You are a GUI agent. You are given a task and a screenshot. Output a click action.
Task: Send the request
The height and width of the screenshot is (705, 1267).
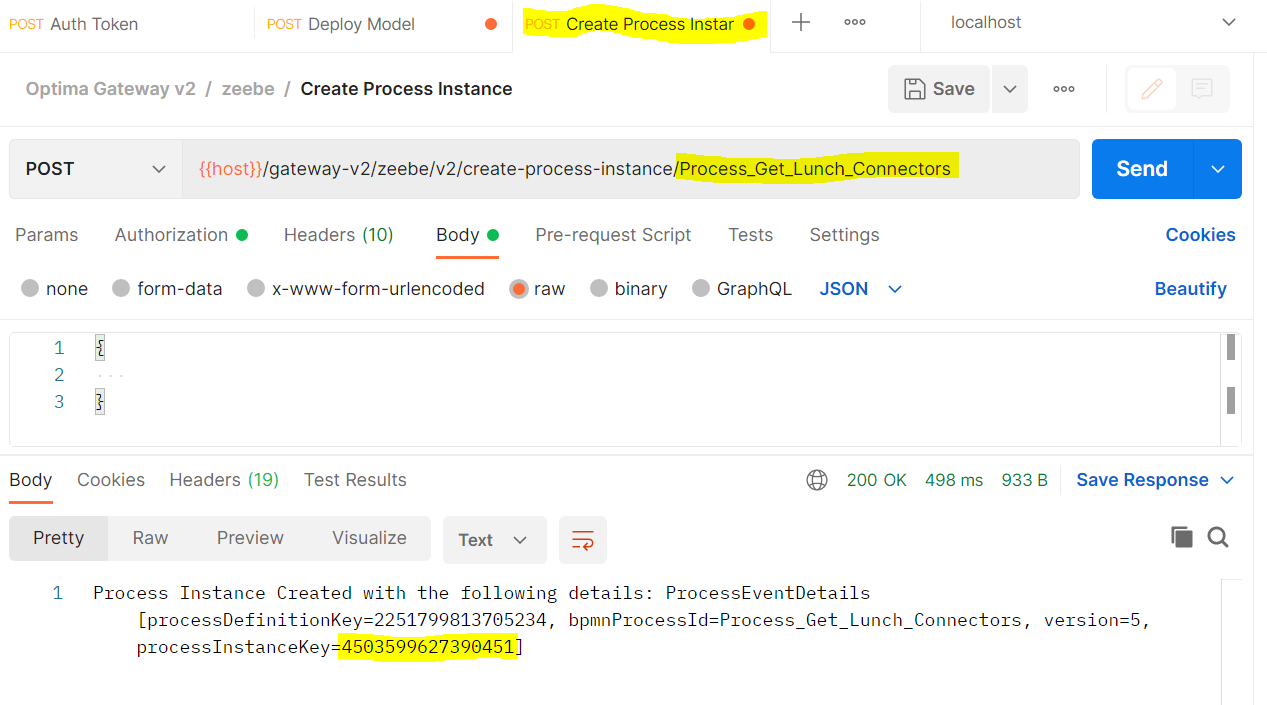1142,169
